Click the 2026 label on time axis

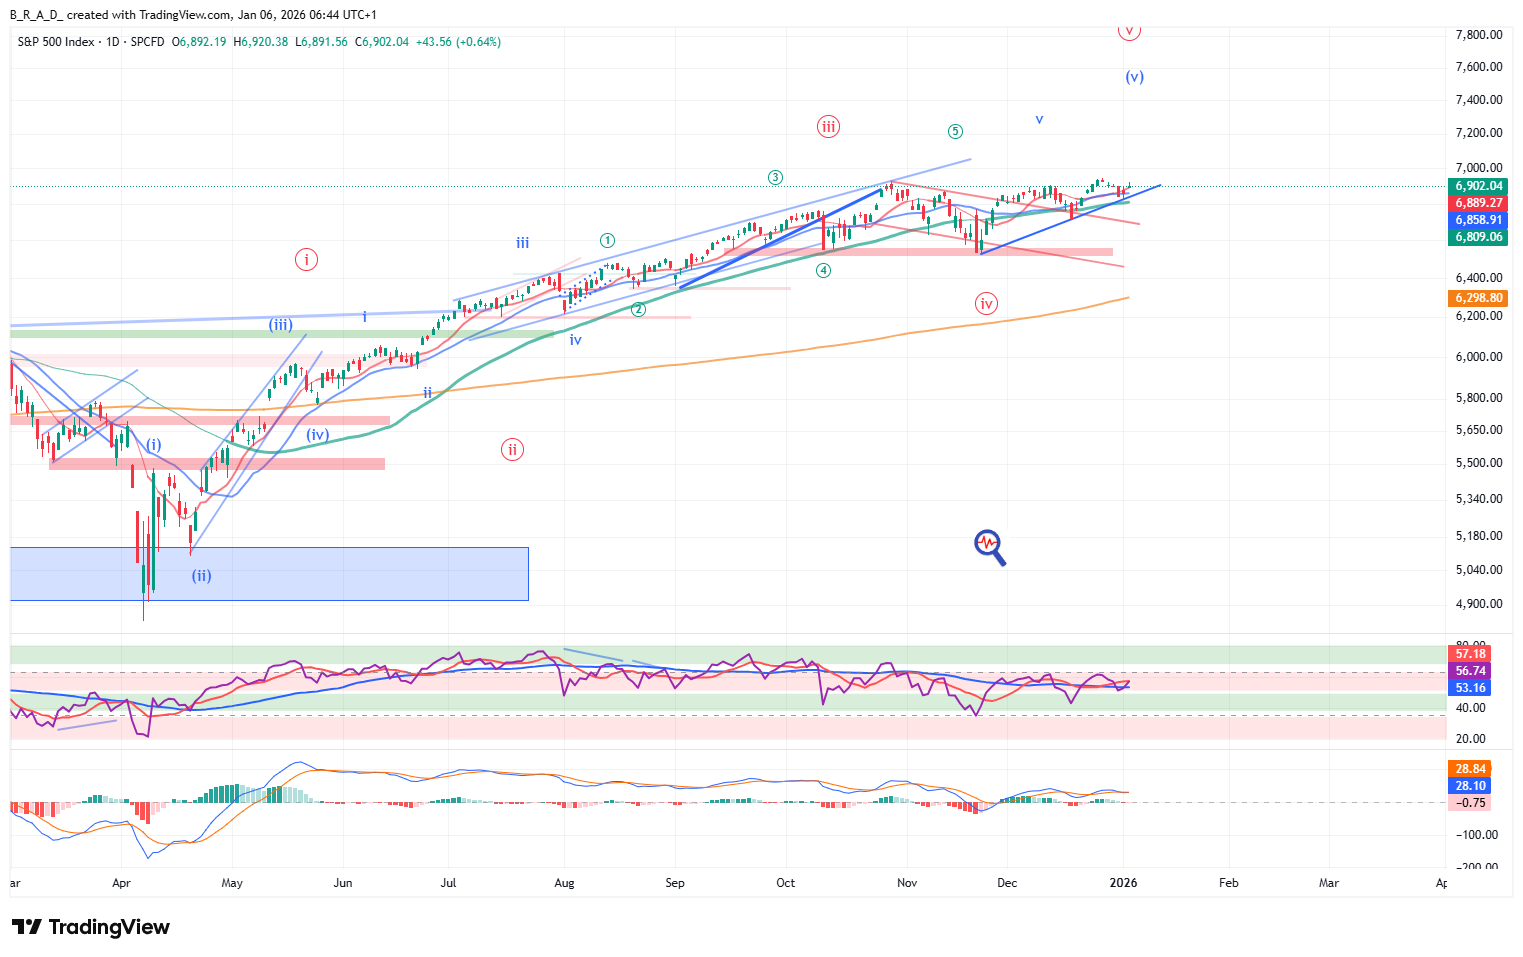click(1122, 883)
